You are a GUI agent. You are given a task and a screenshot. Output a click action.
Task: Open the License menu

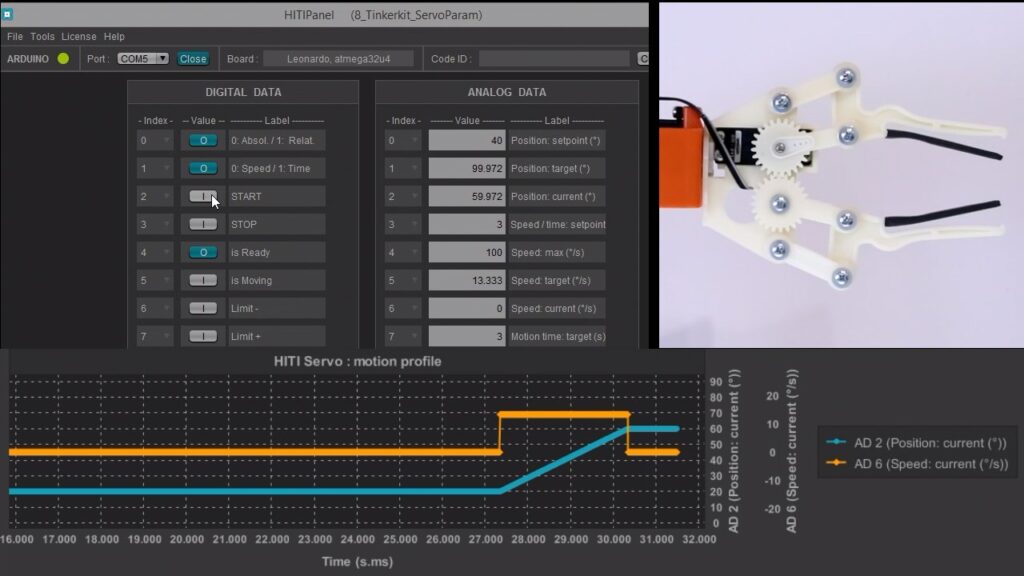click(x=78, y=36)
